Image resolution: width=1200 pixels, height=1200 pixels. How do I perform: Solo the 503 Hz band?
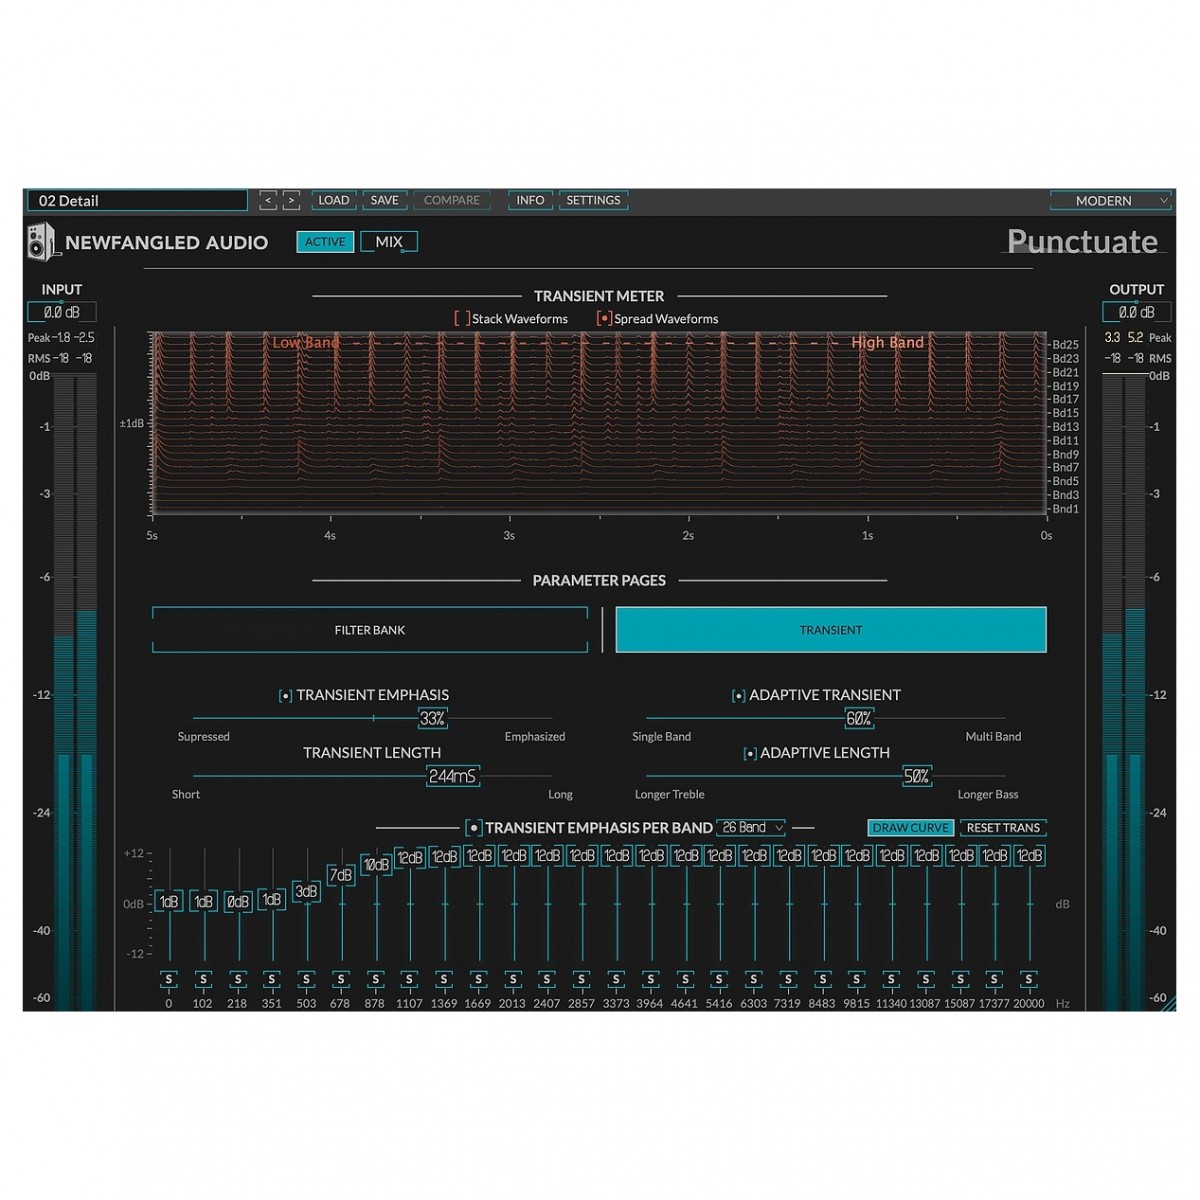[x=306, y=979]
